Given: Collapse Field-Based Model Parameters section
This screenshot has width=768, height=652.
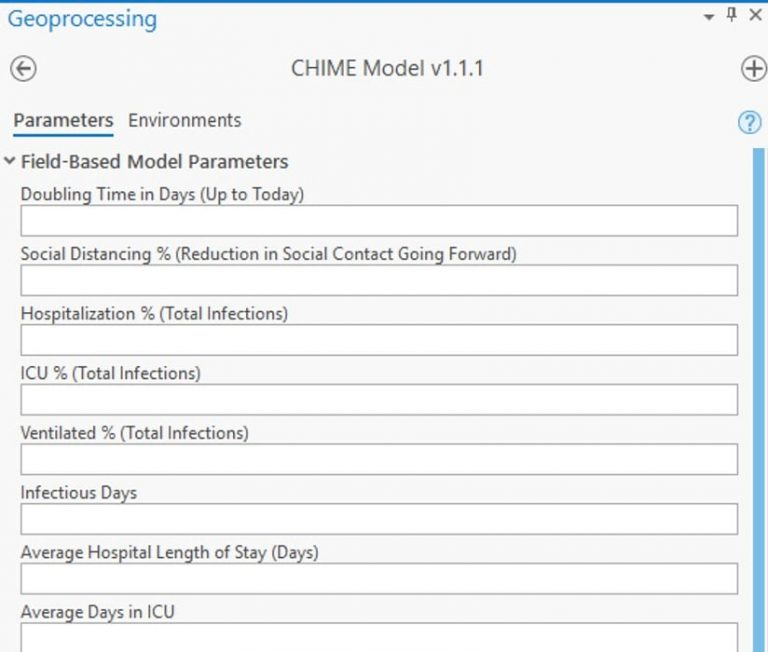Looking at the screenshot, I should point(10,161).
